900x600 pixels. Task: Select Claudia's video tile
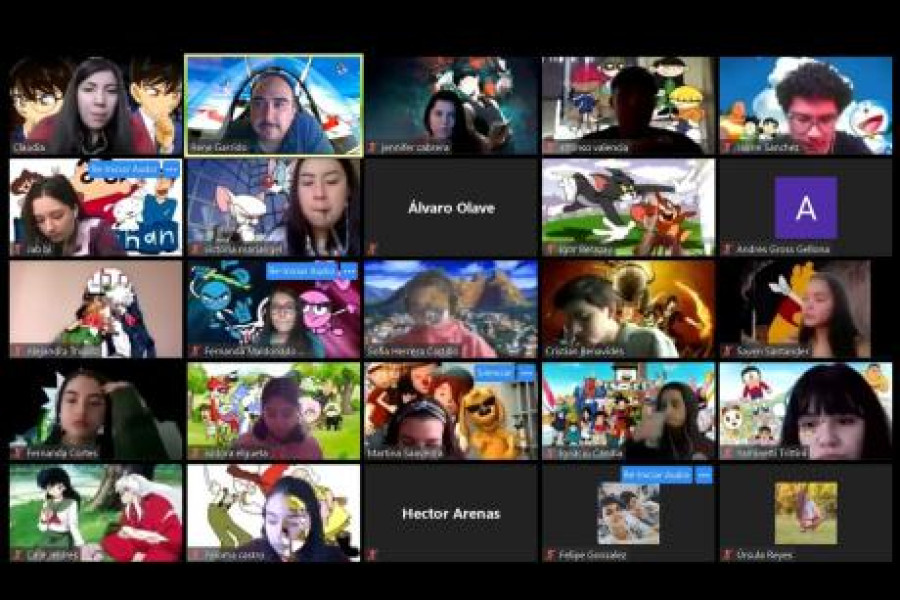96,104
